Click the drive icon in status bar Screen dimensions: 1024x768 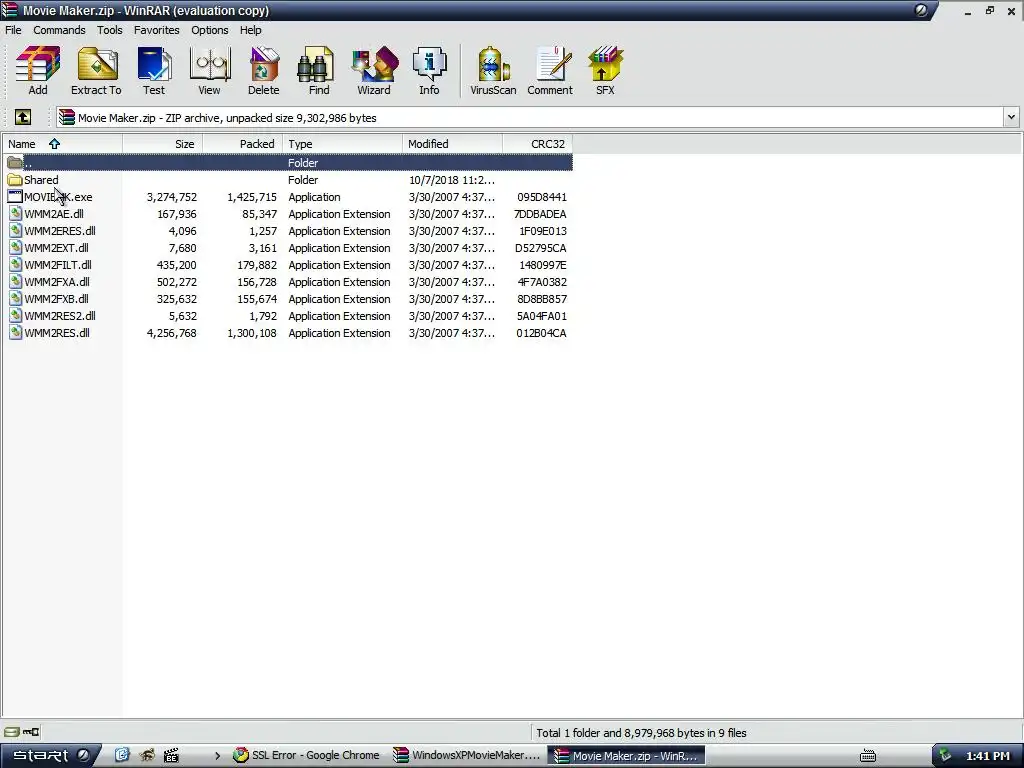click(12, 732)
